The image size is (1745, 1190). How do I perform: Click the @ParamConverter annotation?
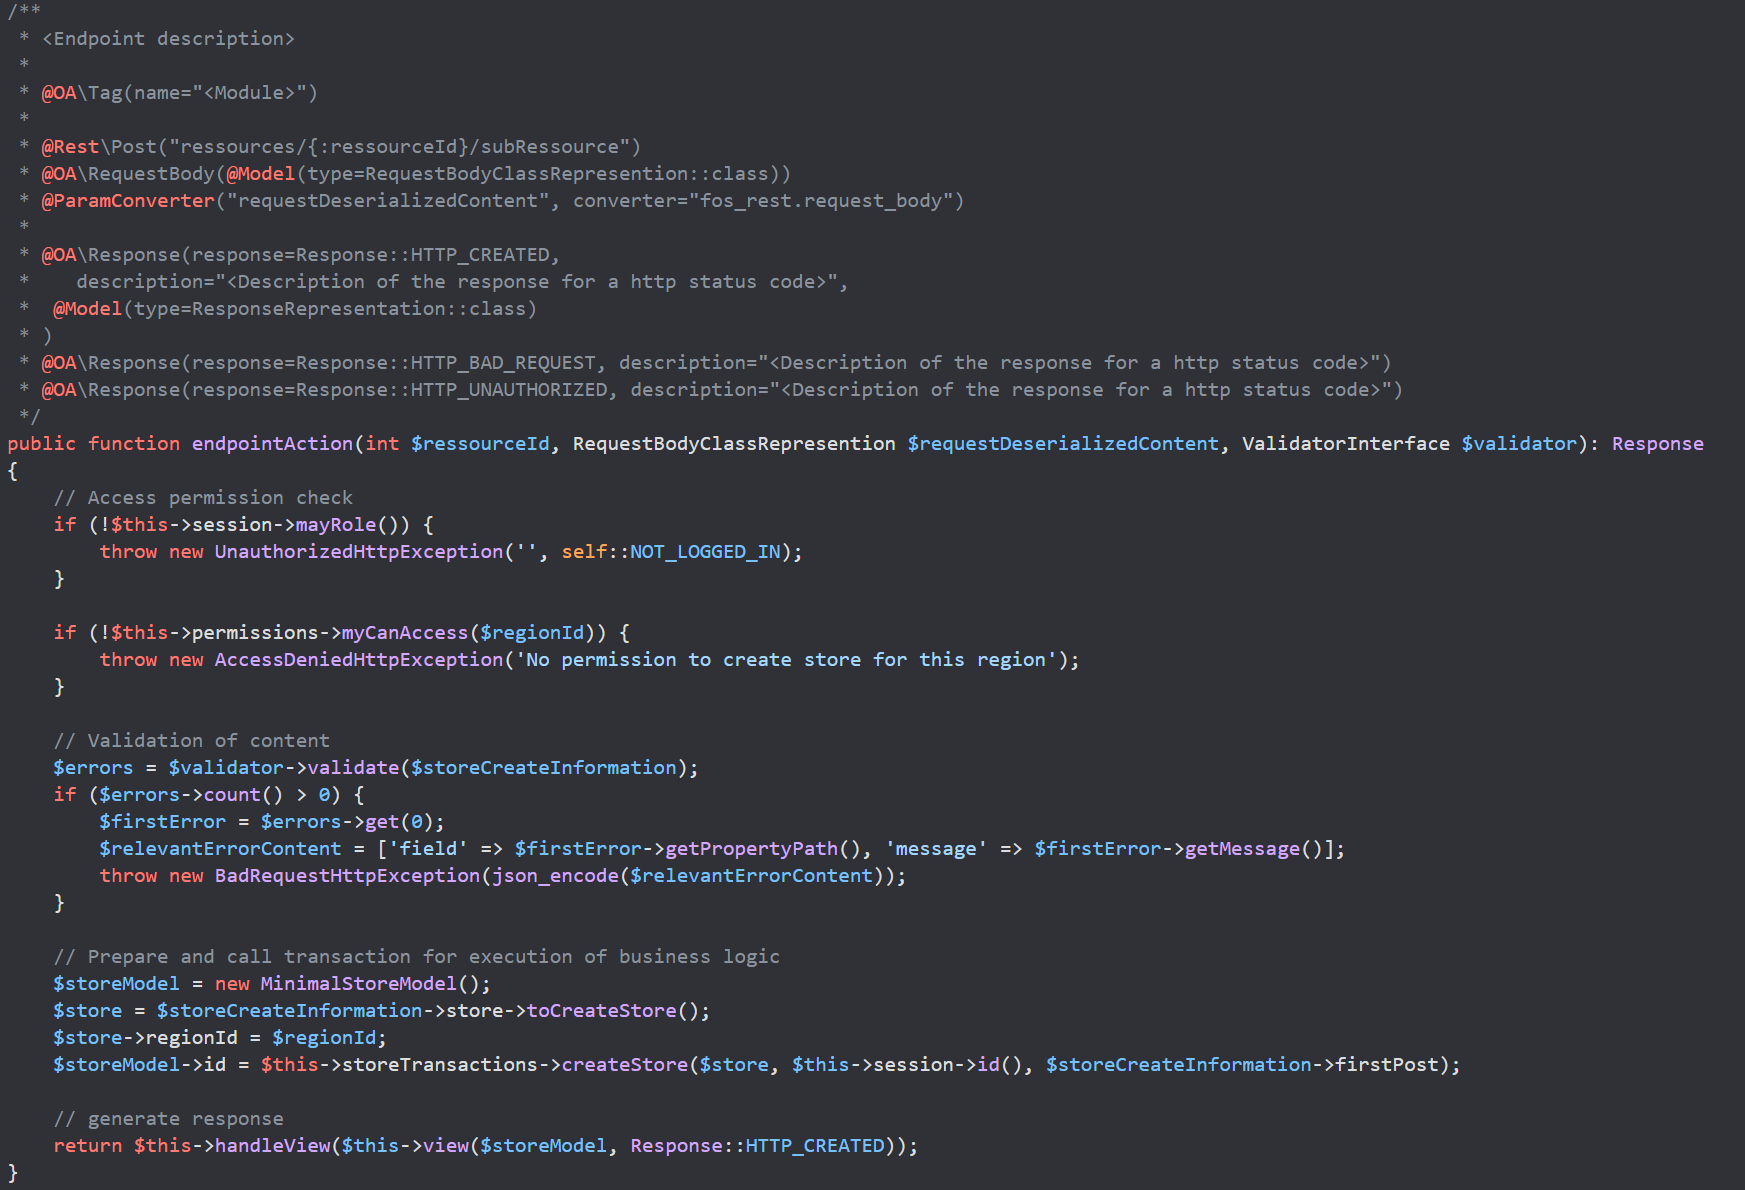coord(128,201)
